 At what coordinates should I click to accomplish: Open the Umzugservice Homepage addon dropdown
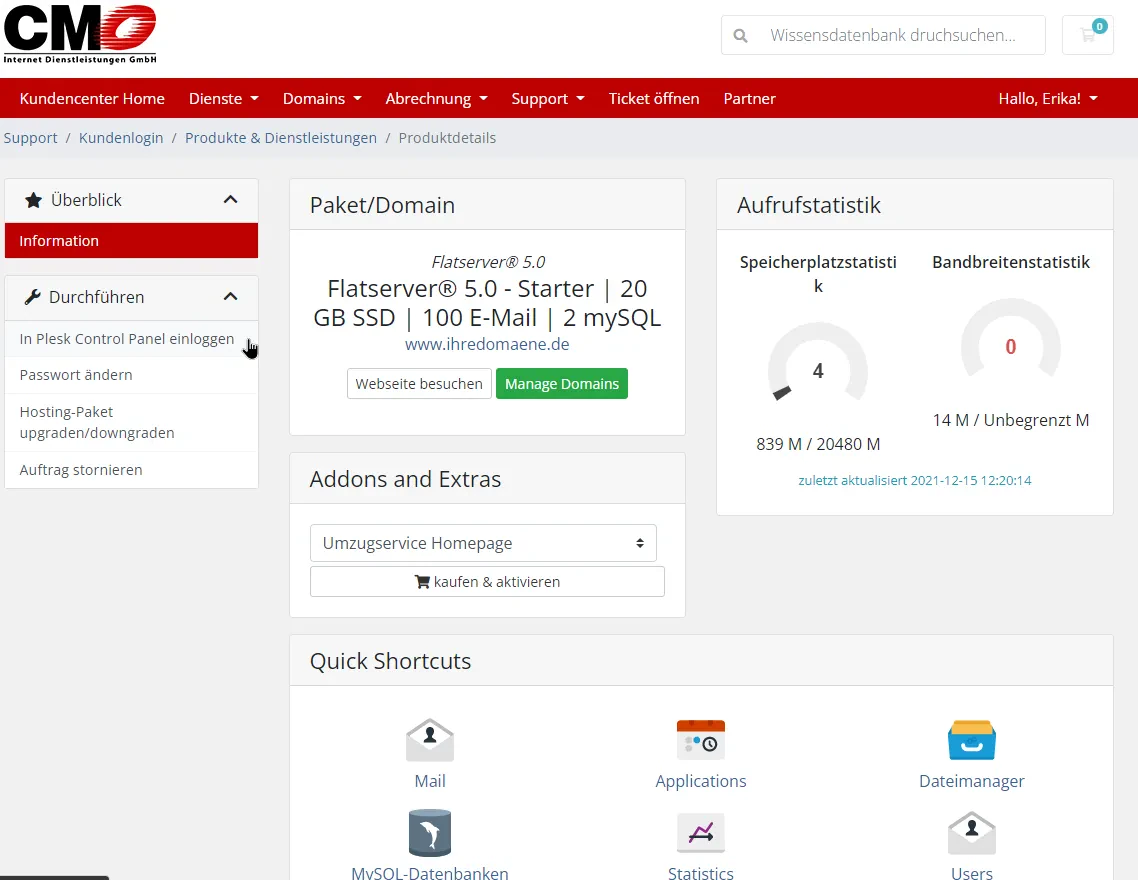(483, 543)
